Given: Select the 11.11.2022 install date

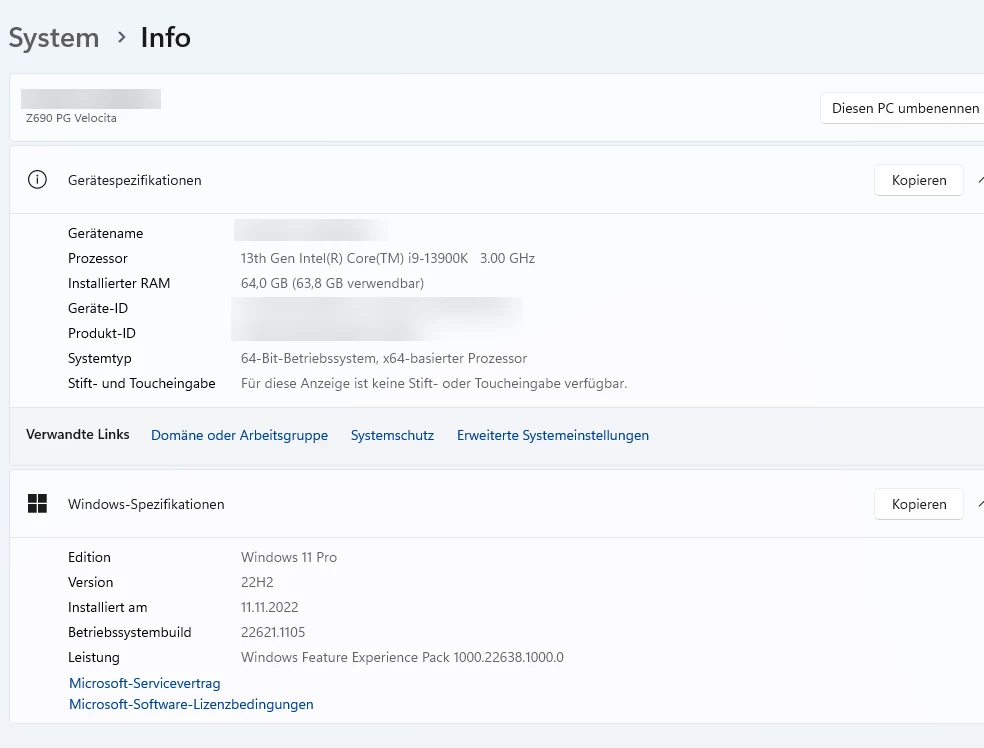Looking at the screenshot, I should point(270,607).
